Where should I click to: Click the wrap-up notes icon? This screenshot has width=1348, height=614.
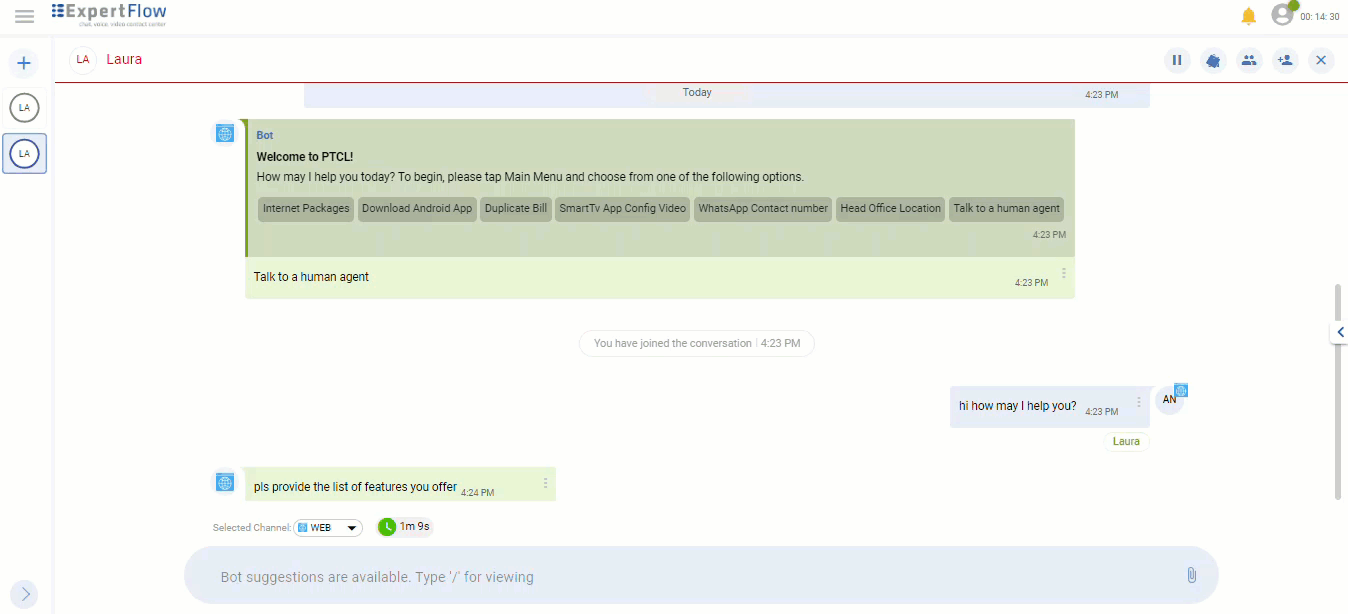[x=1213, y=60]
